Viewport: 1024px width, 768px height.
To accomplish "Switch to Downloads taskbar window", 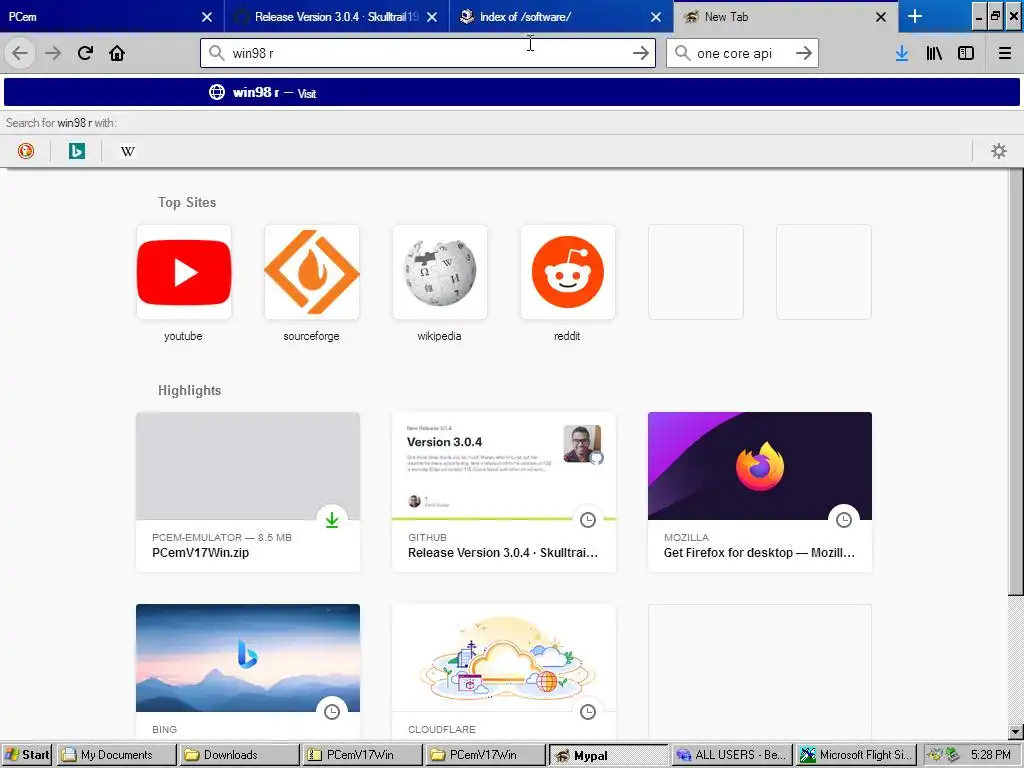I will 239,754.
